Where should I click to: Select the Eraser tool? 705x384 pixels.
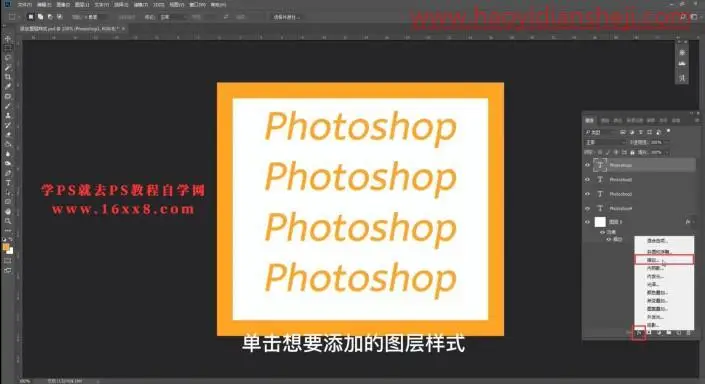point(8,134)
